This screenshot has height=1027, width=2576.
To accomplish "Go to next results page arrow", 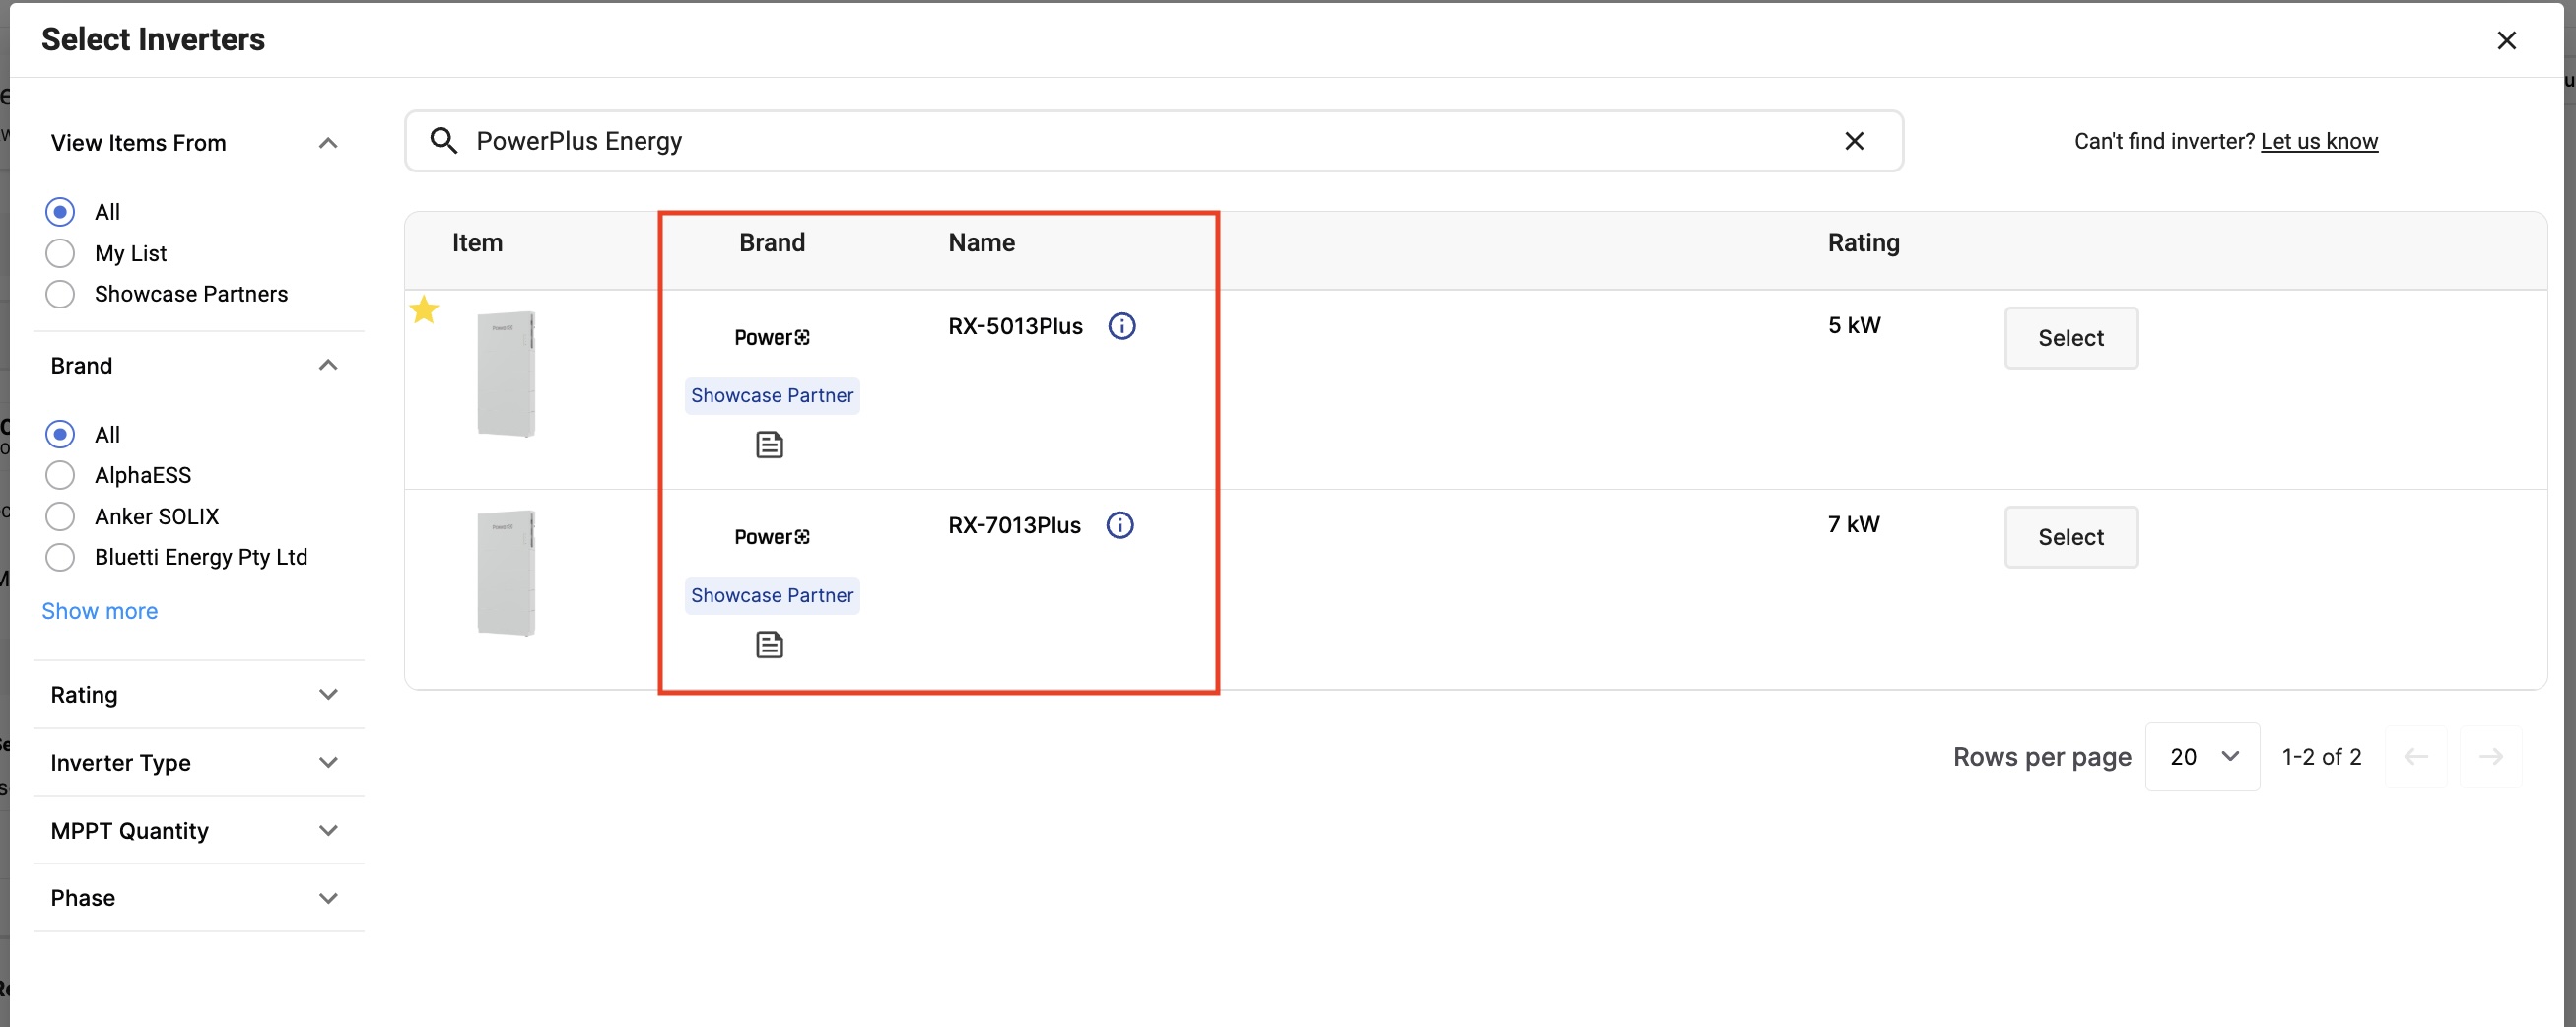I will pyautogui.click(x=2491, y=757).
